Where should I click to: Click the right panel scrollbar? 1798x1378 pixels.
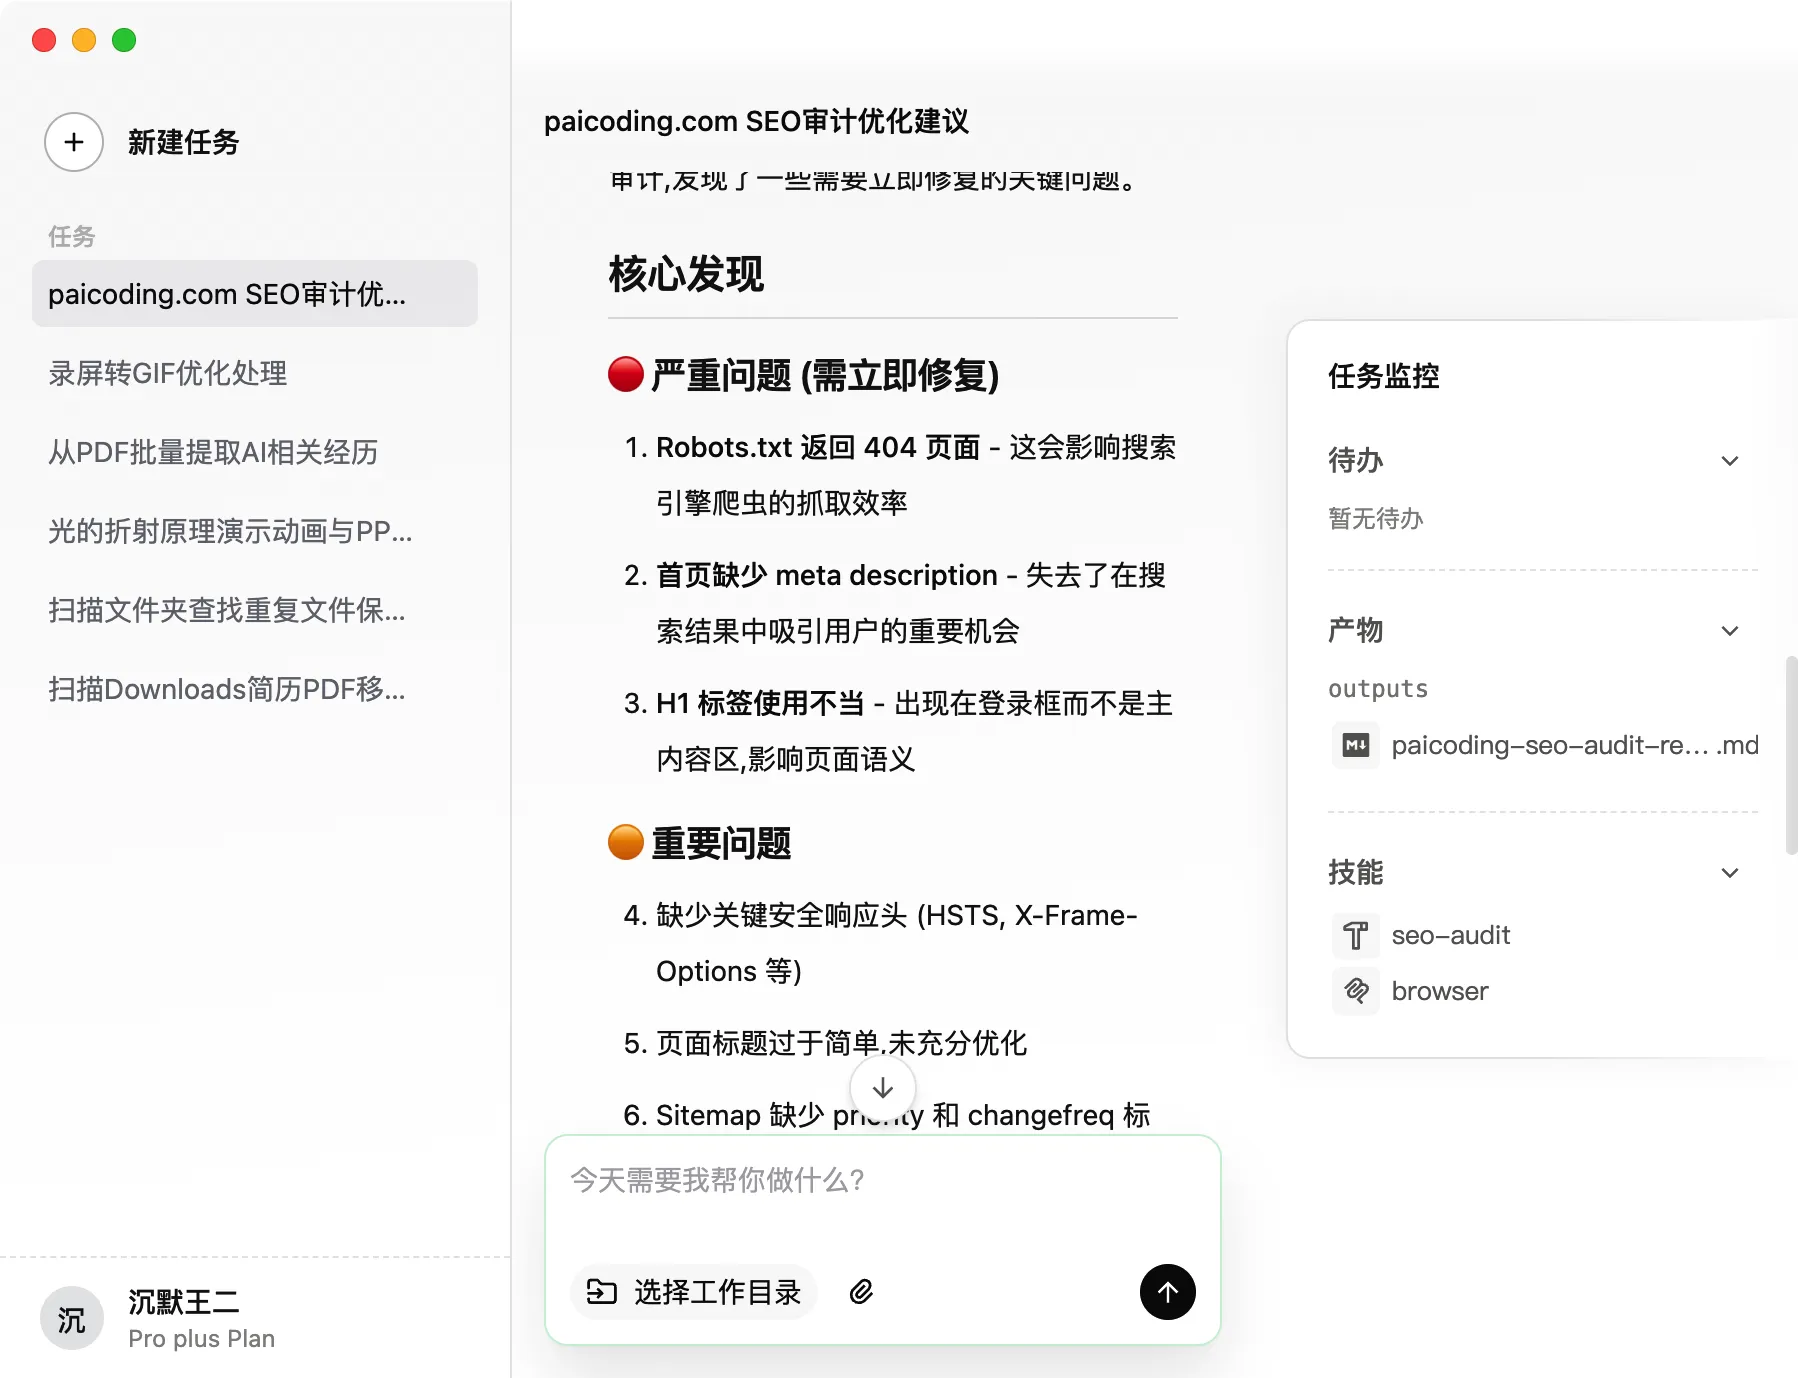coord(1791,756)
